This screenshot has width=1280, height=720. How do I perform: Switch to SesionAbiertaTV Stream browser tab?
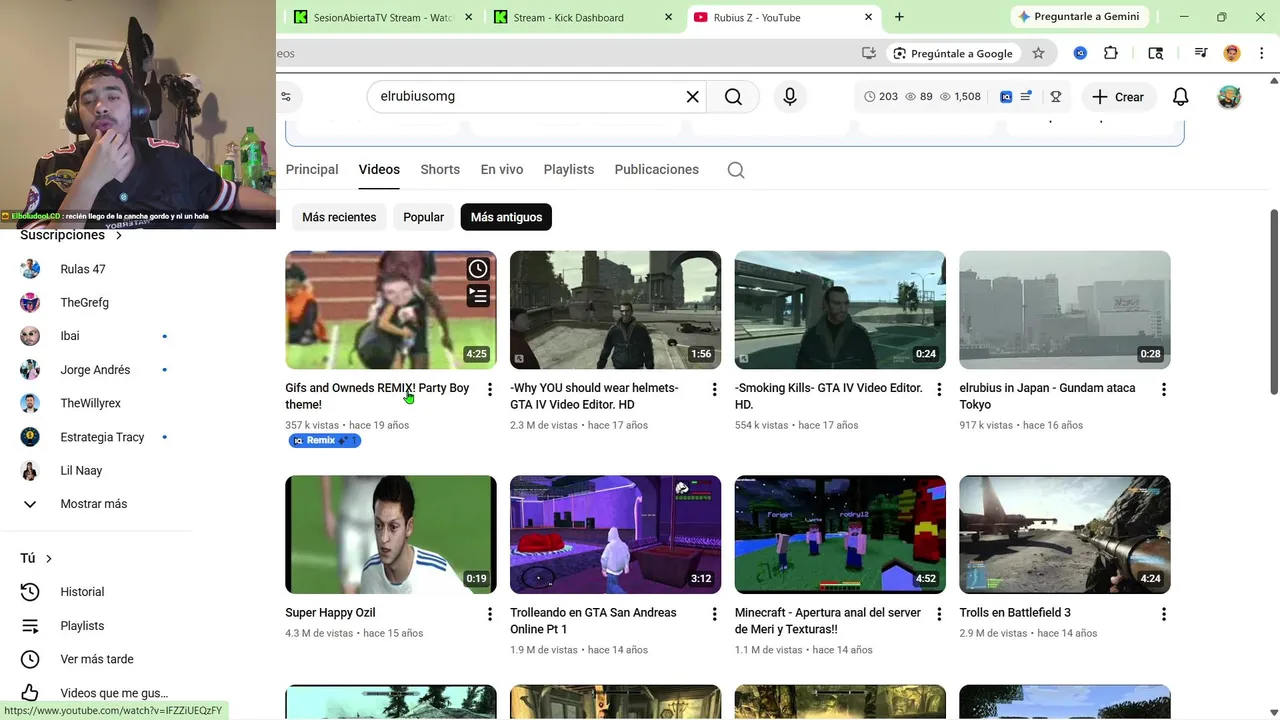click(x=382, y=17)
